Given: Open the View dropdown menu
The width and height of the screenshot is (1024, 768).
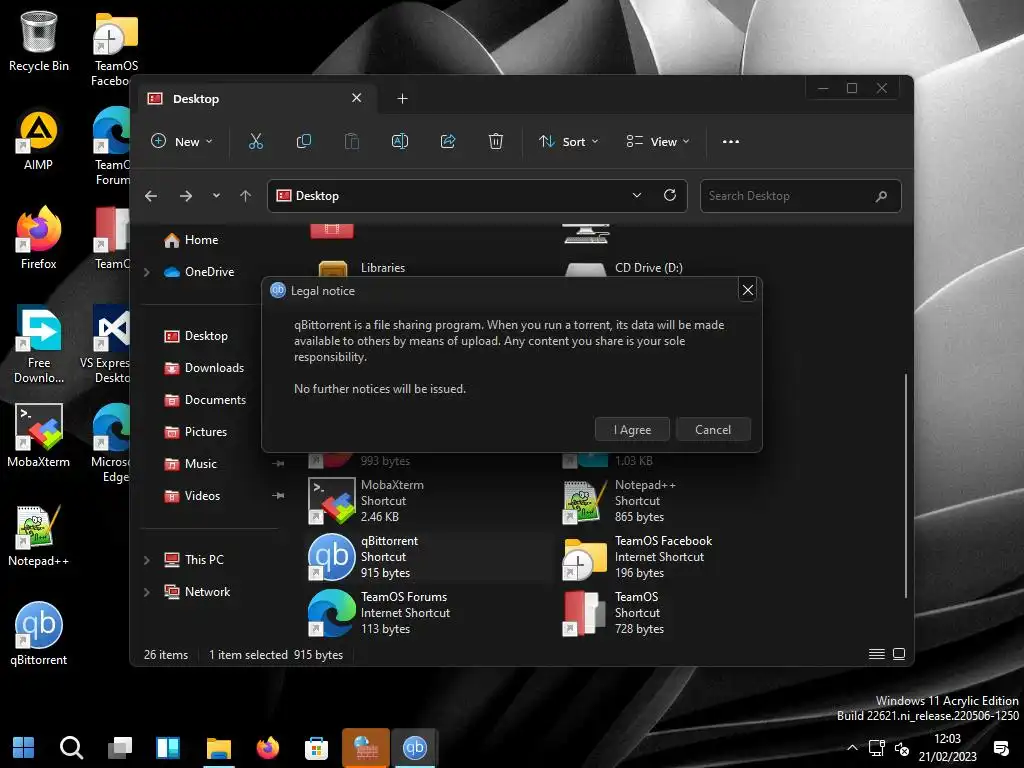Looking at the screenshot, I should click(658, 142).
